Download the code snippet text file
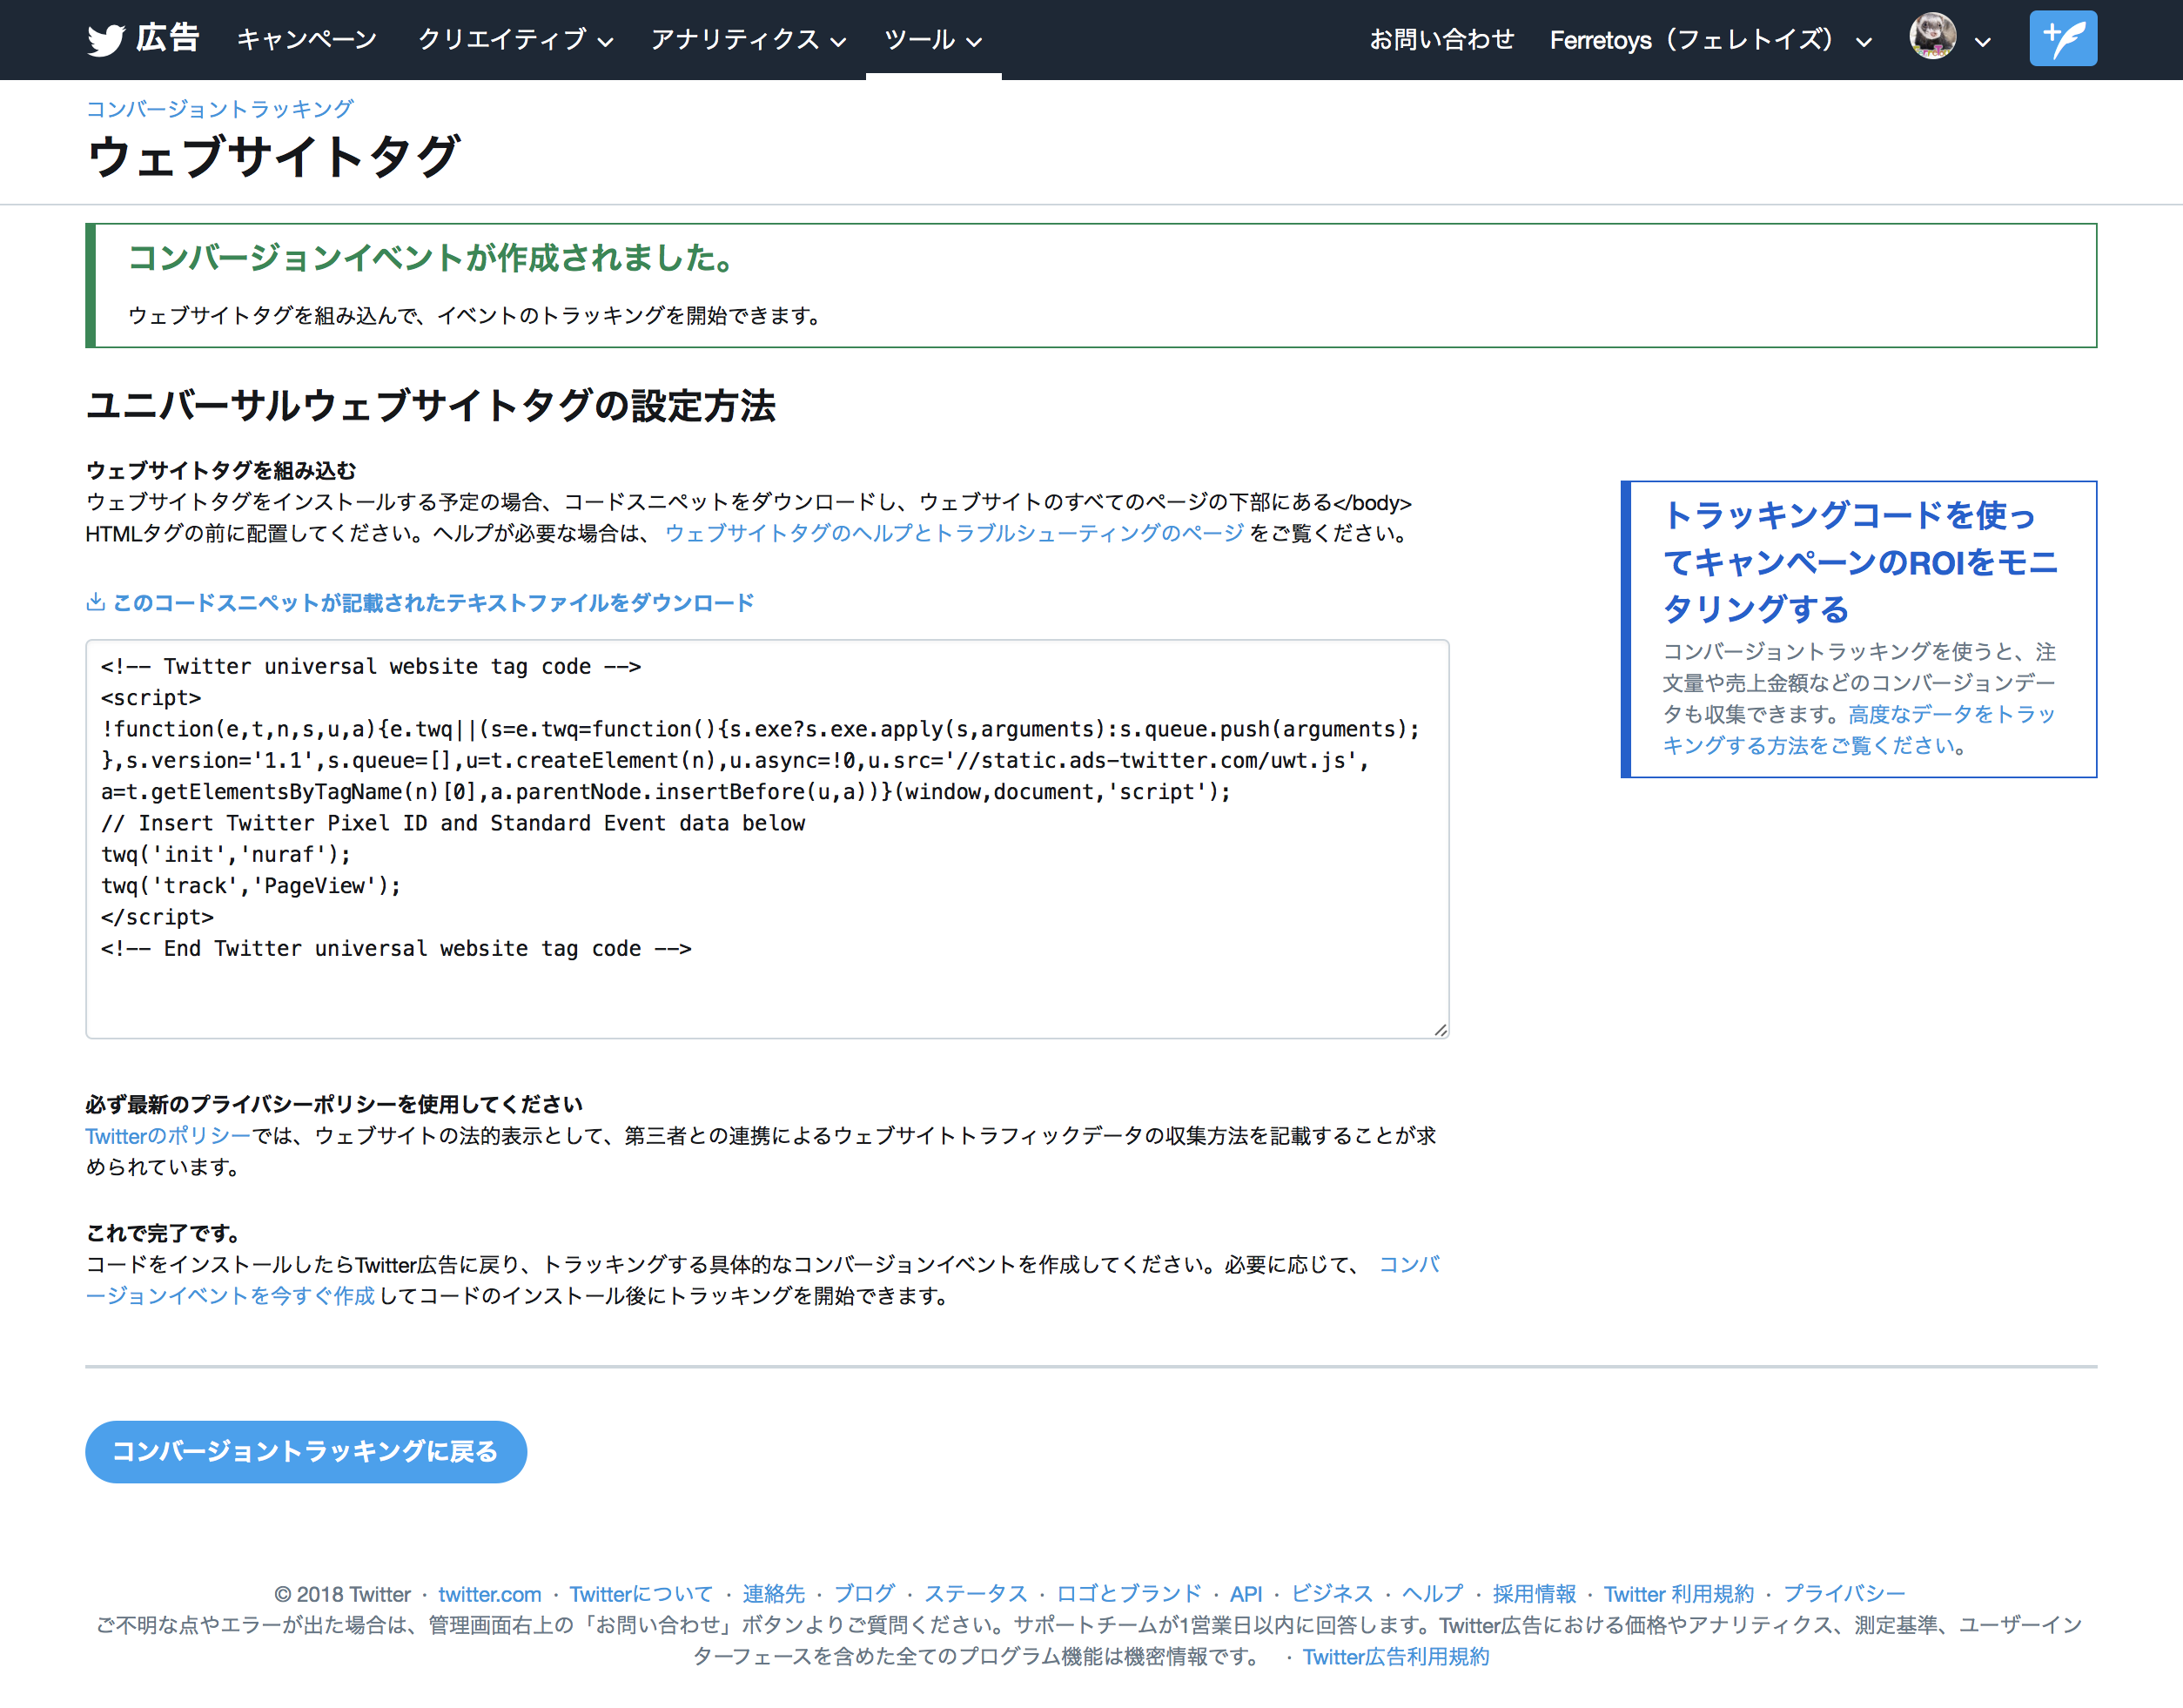The image size is (2183, 1708). click(433, 602)
